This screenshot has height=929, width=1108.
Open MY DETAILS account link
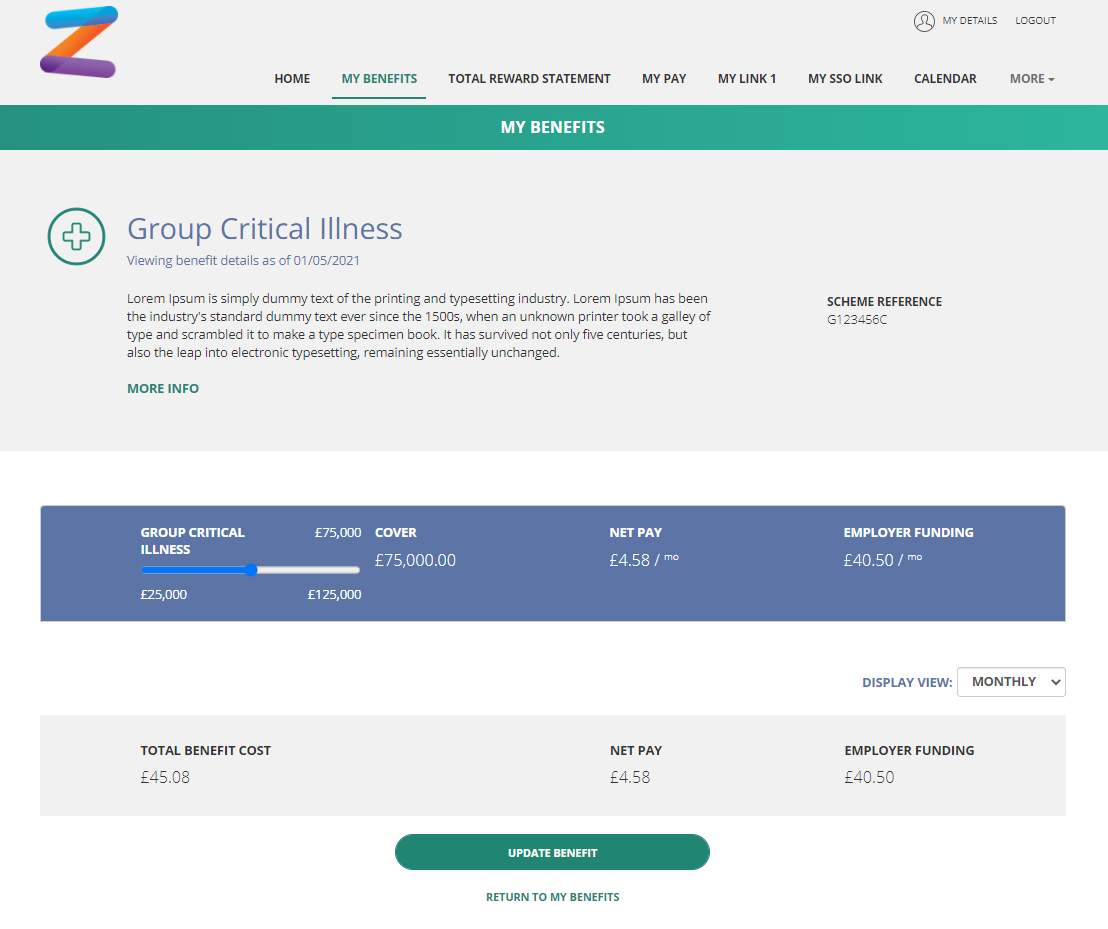(x=970, y=20)
